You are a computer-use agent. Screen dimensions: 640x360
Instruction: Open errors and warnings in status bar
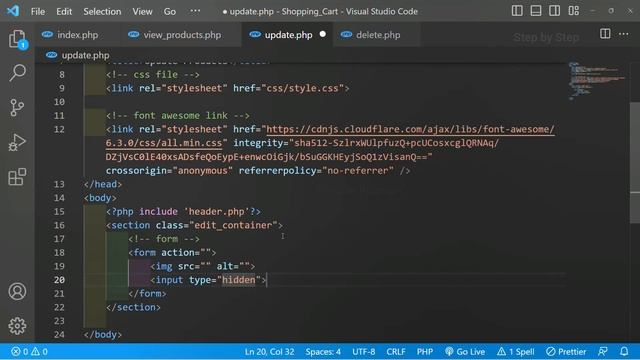click(29, 351)
